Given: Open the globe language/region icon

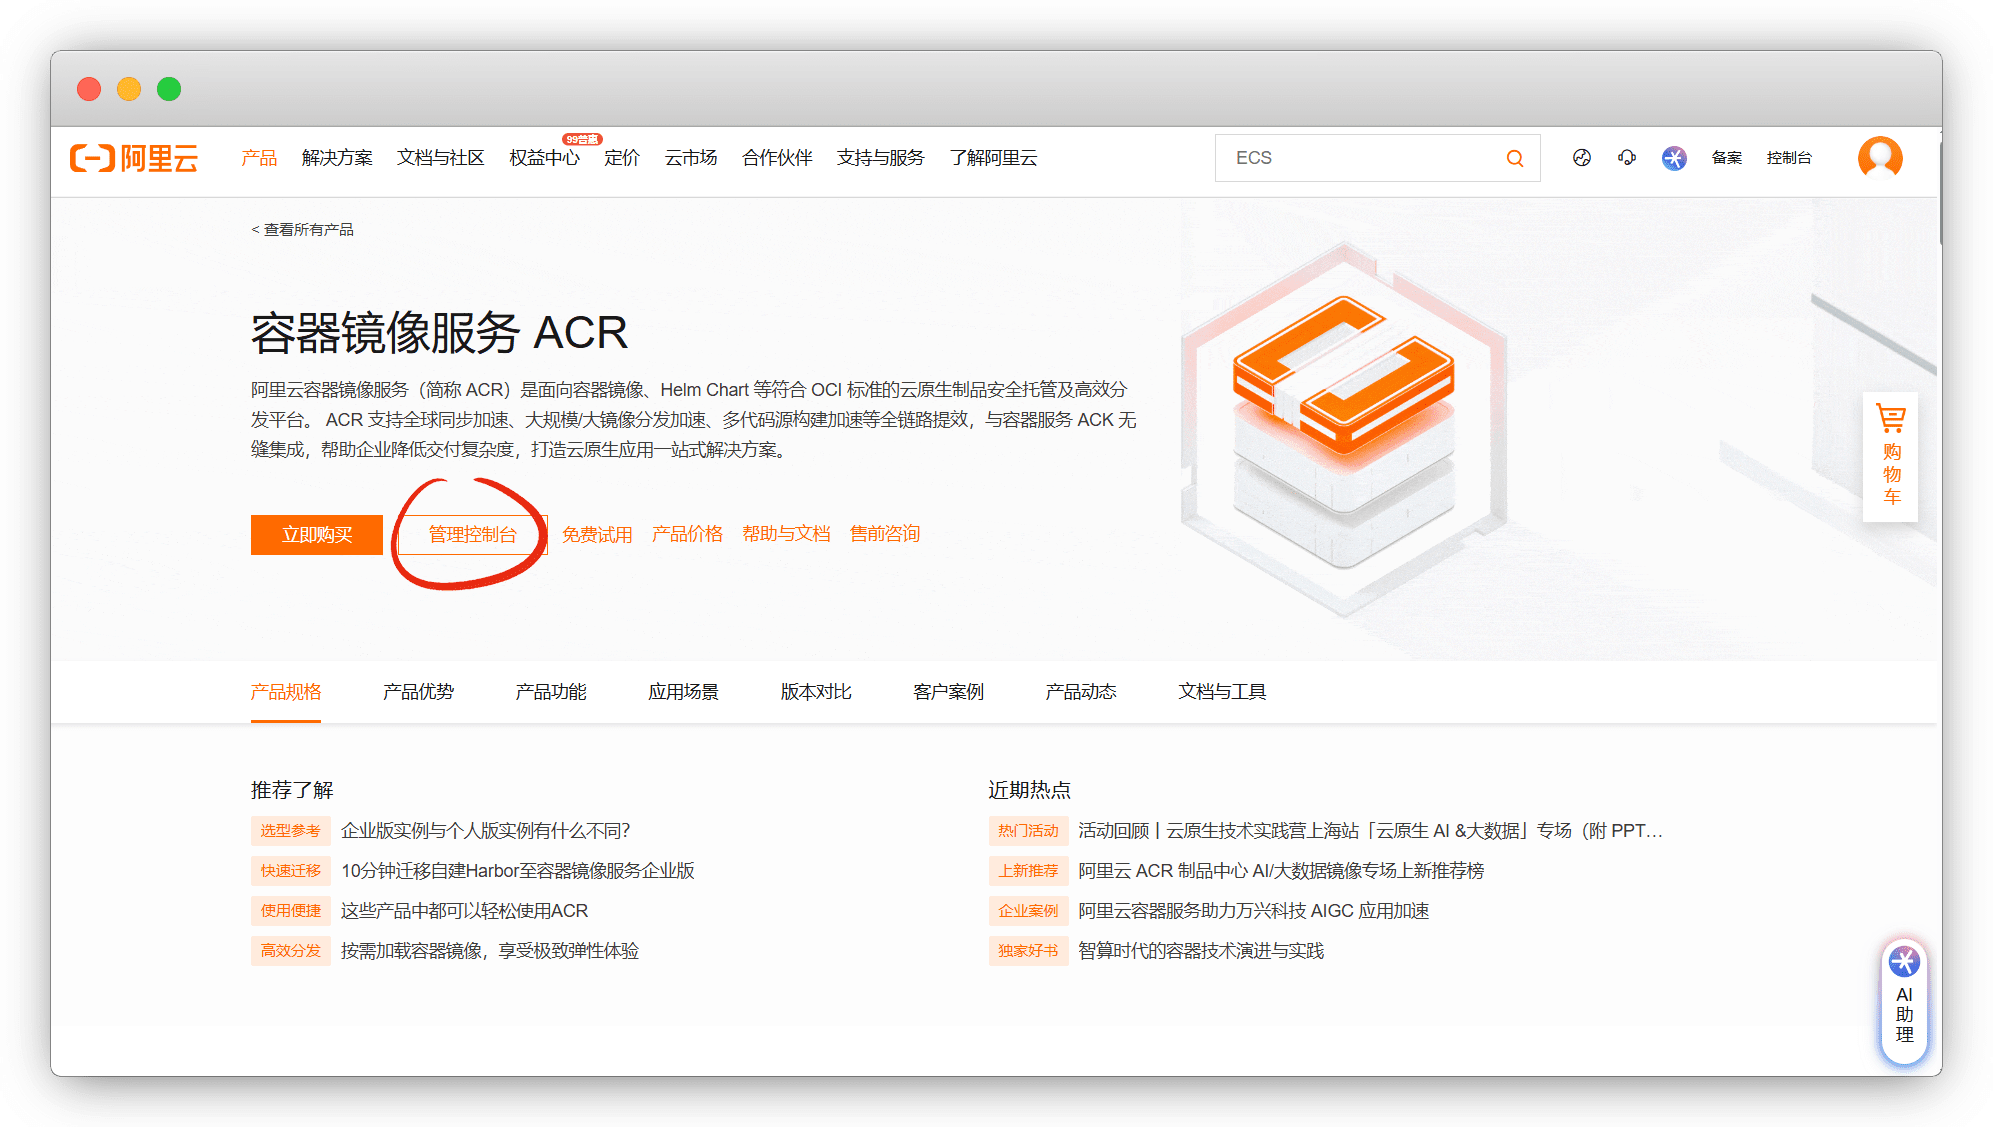Looking at the screenshot, I should [x=1581, y=158].
